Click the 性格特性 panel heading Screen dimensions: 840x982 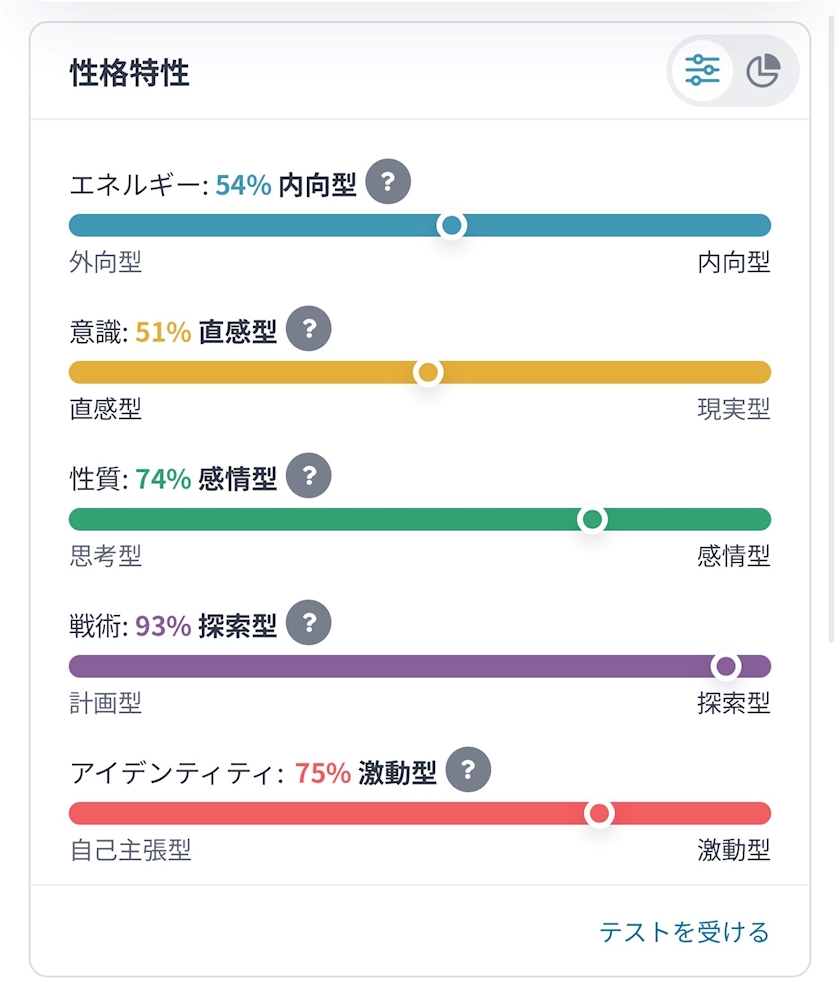tap(129, 73)
